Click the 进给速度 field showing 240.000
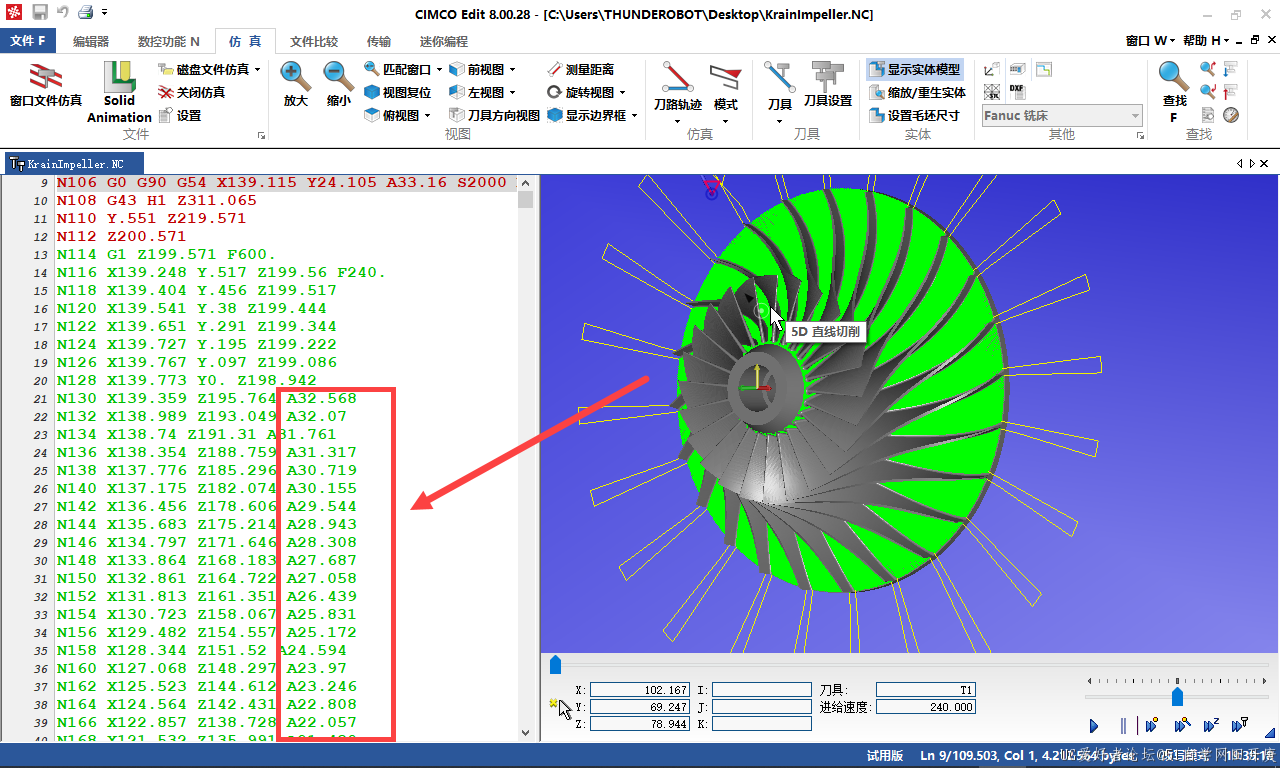Image resolution: width=1280 pixels, height=768 pixels. click(x=925, y=707)
